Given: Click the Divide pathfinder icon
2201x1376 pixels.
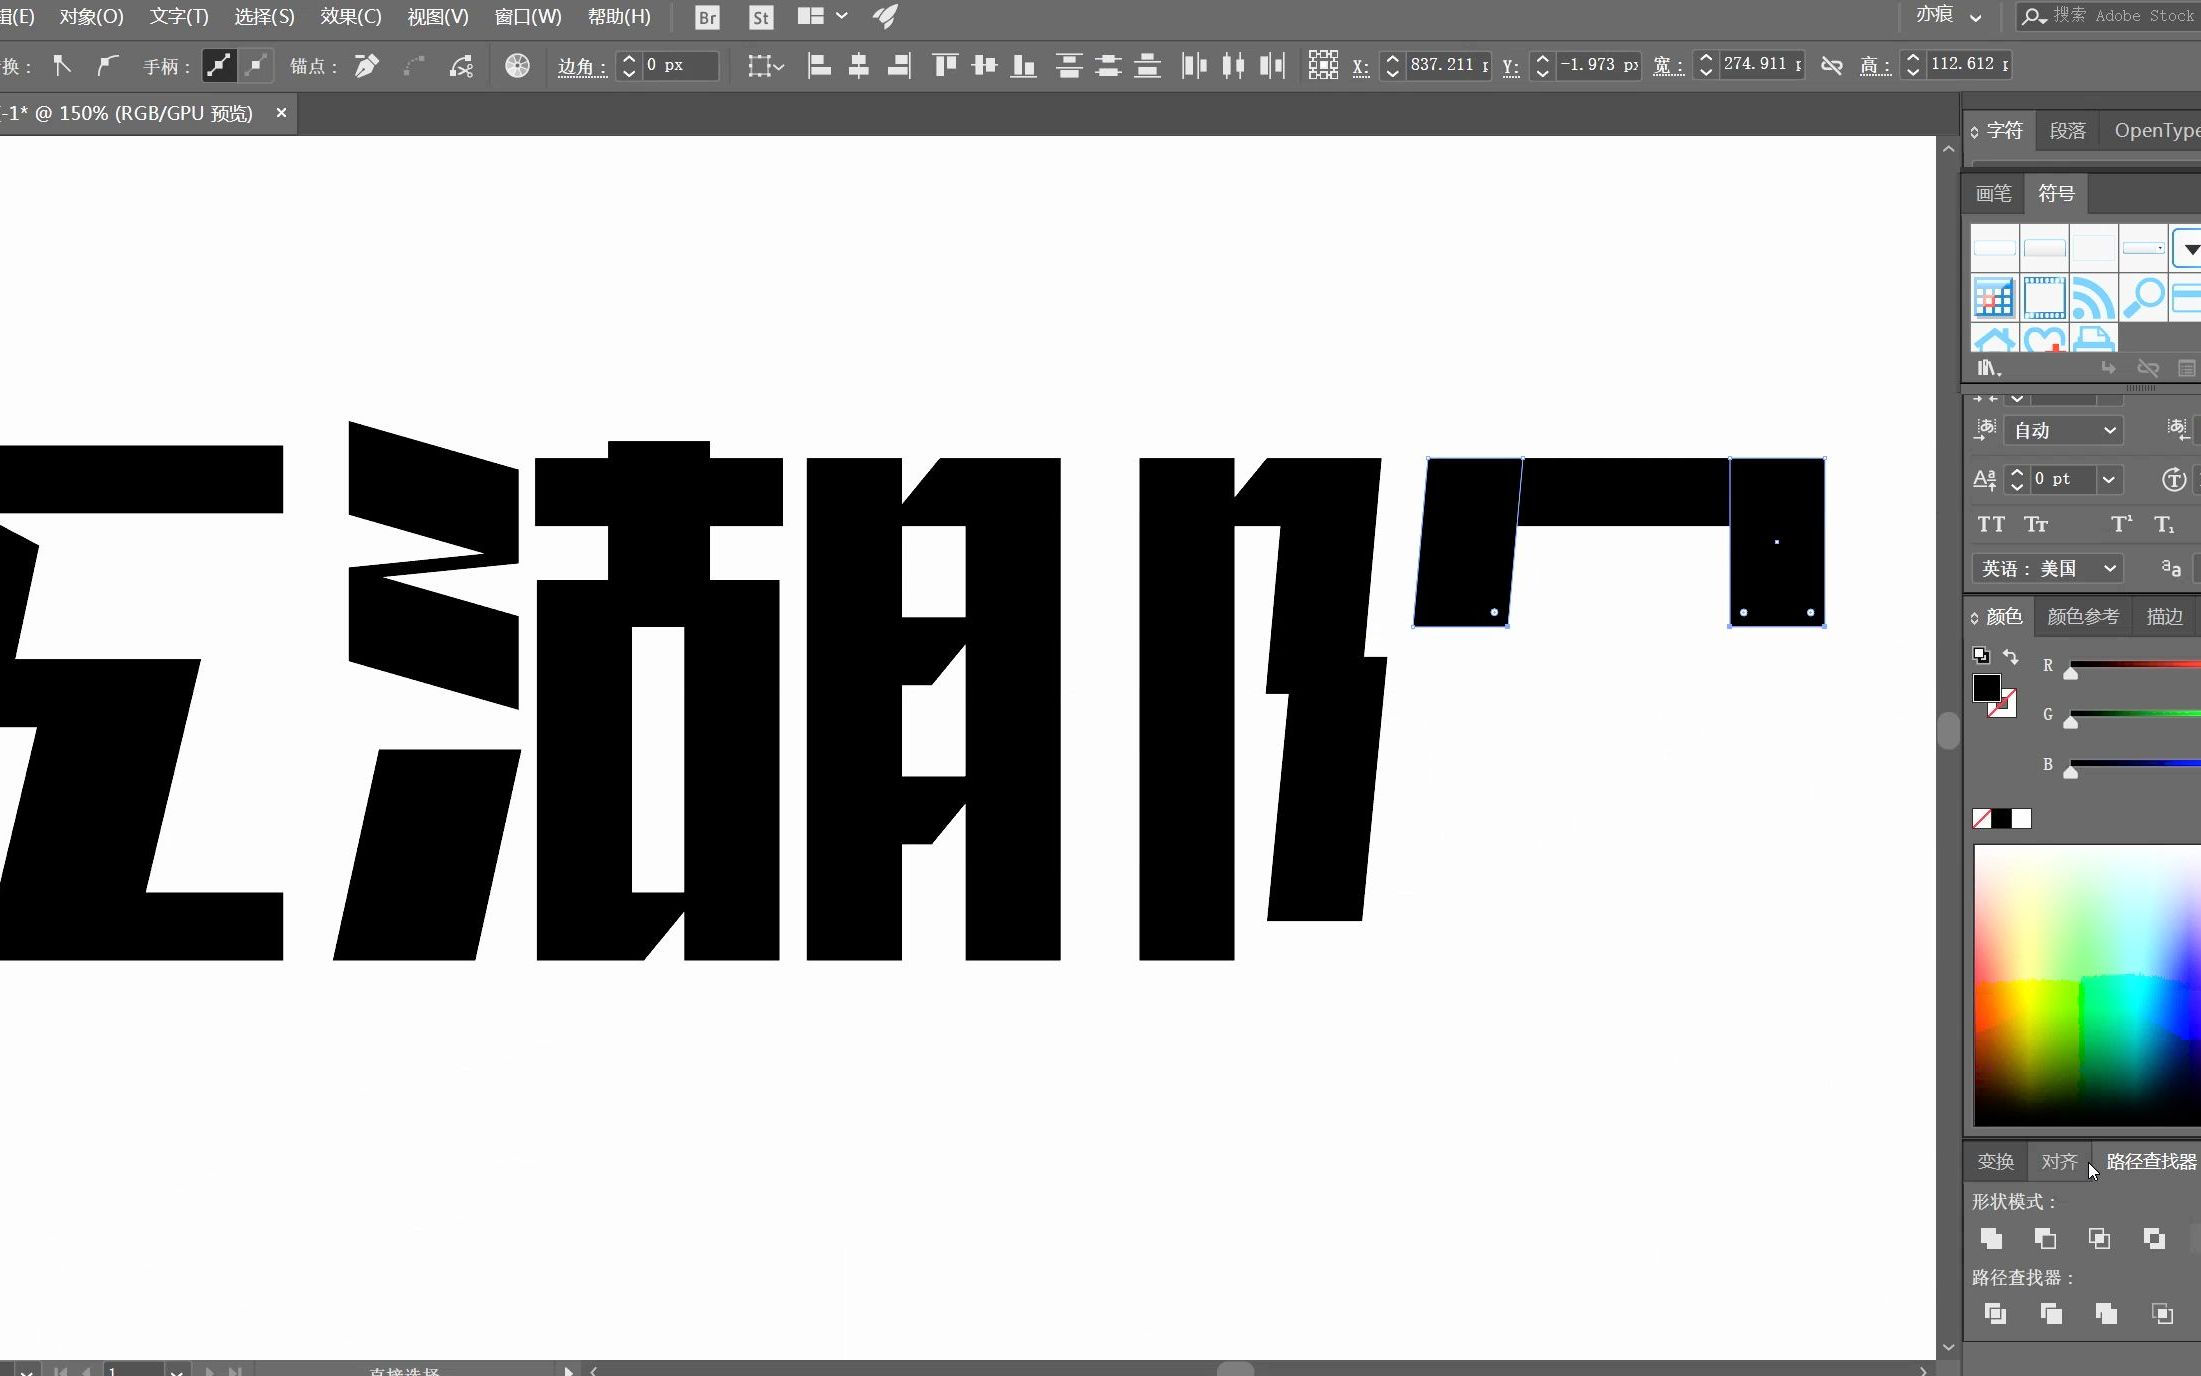Looking at the screenshot, I should point(1995,1313).
